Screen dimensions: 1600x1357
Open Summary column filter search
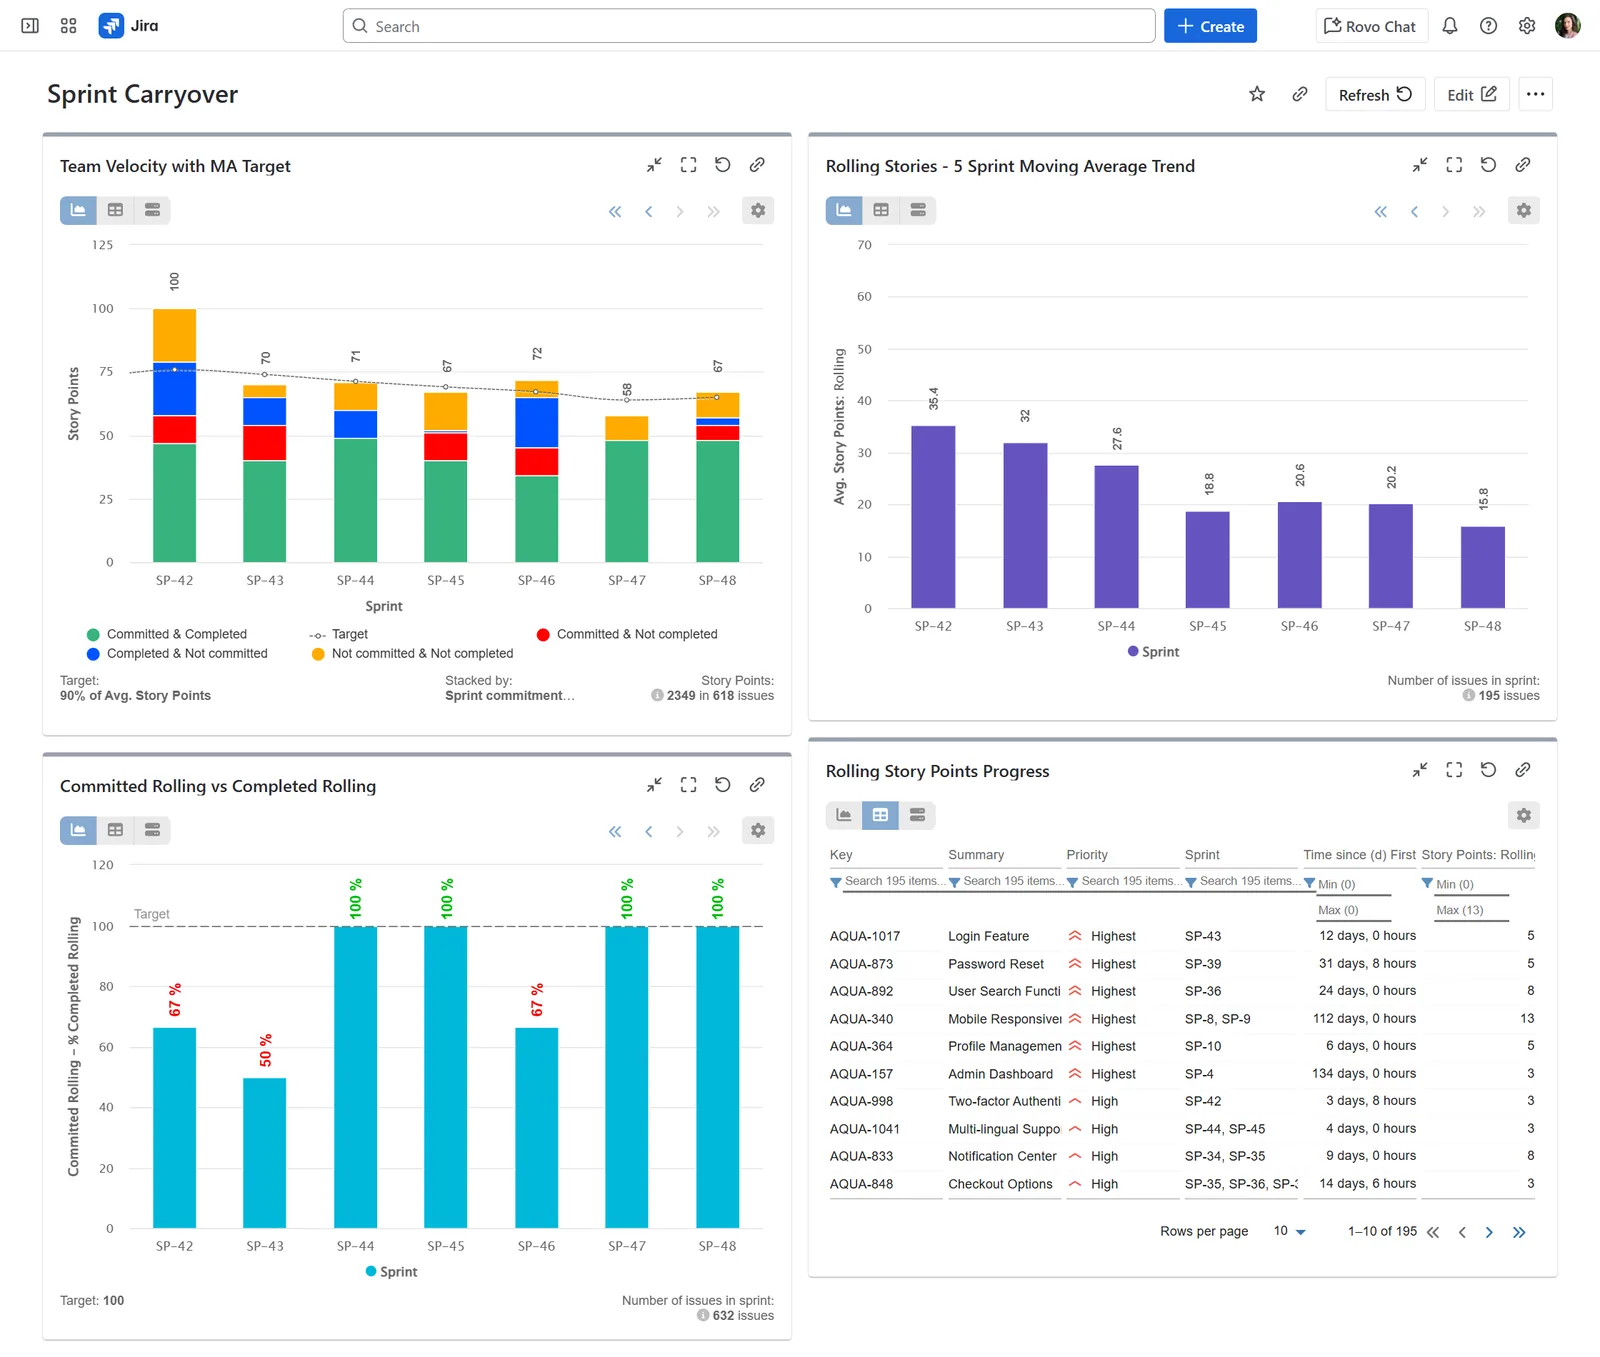(1005, 882)
